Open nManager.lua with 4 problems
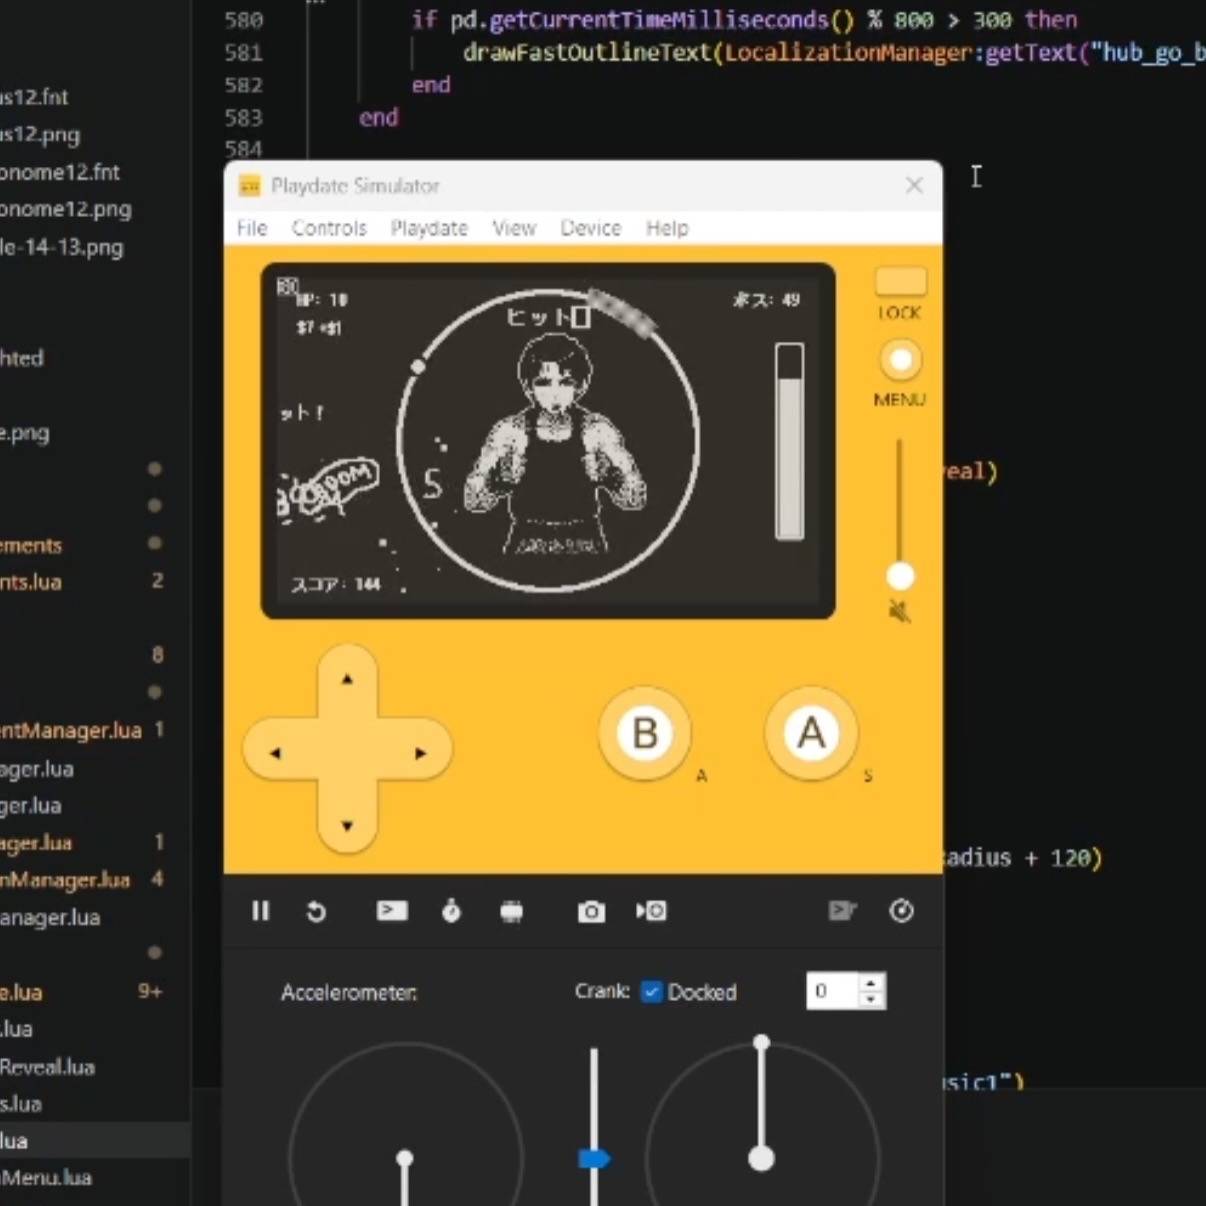Screen dimensions: 1206x1206 (65, 880)
